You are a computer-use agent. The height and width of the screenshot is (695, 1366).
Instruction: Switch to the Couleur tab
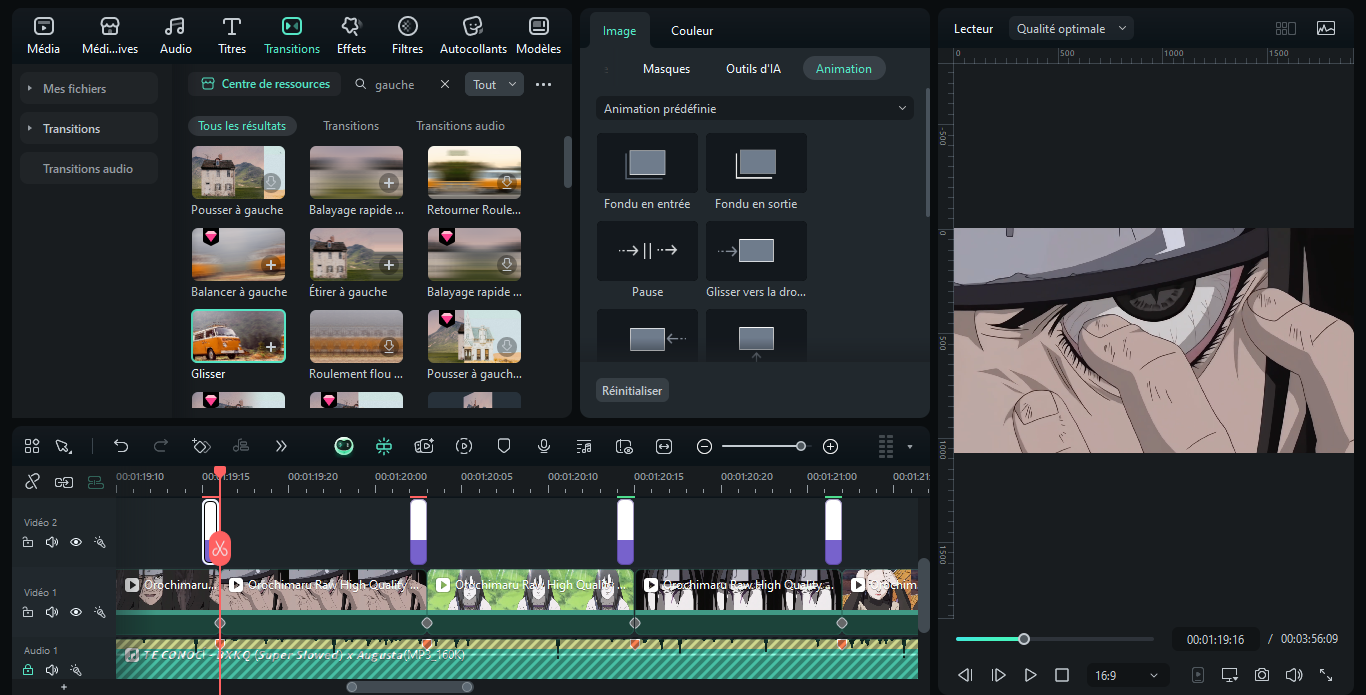coord(692,31)
